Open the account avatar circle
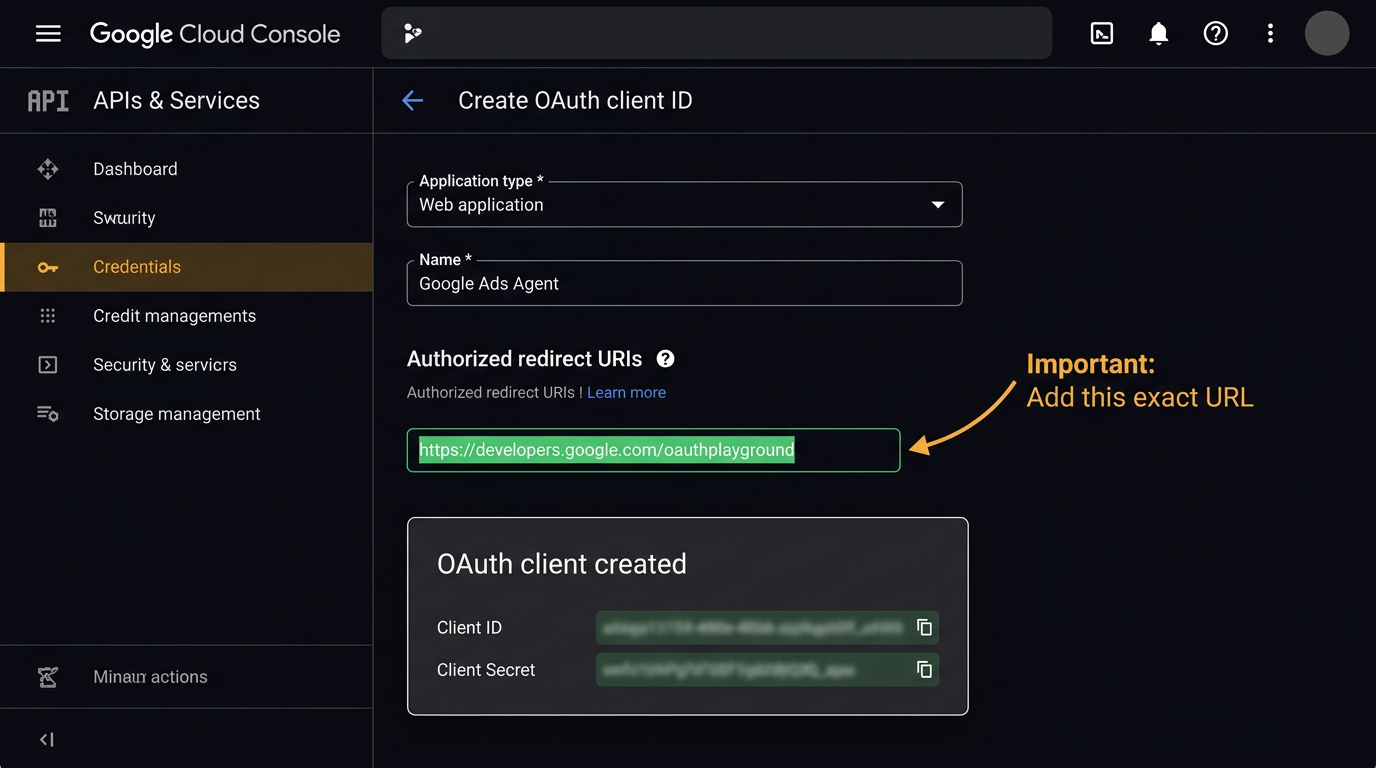This screenshot has width=1376, height=768. [1327, 33]
